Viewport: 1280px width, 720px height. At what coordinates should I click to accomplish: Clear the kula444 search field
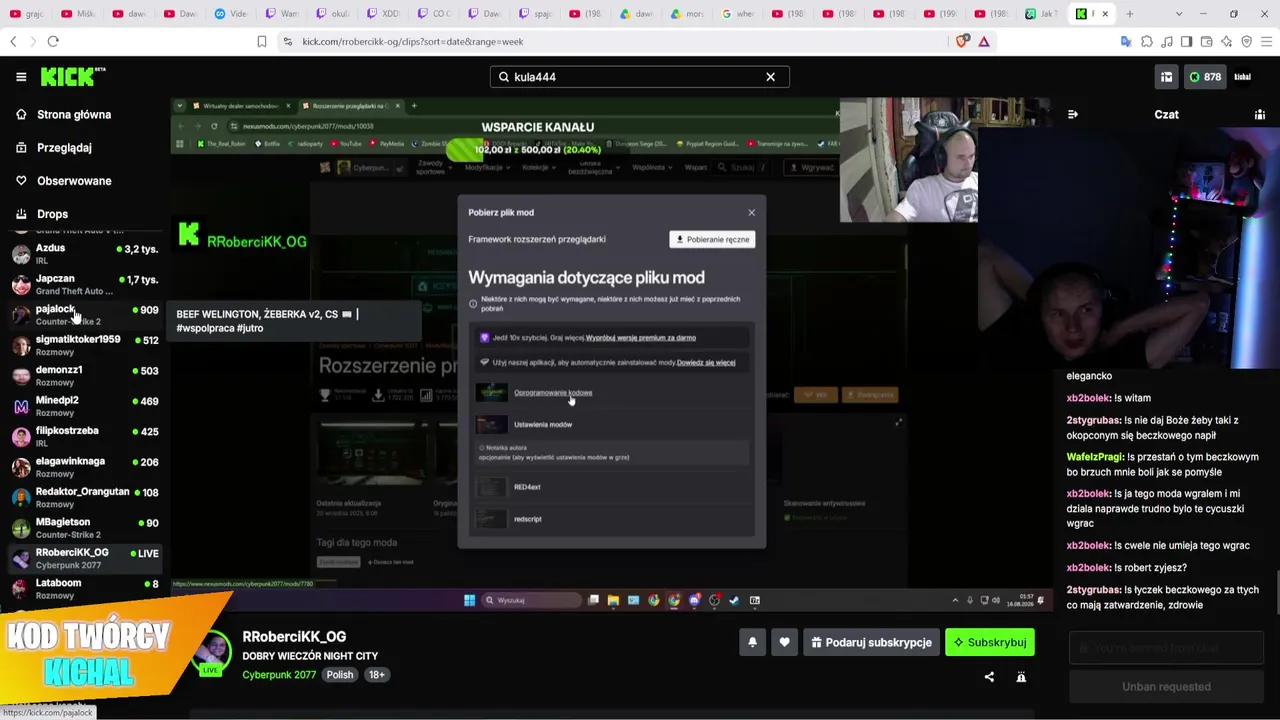pyautogui.click(x=770, y=77)
